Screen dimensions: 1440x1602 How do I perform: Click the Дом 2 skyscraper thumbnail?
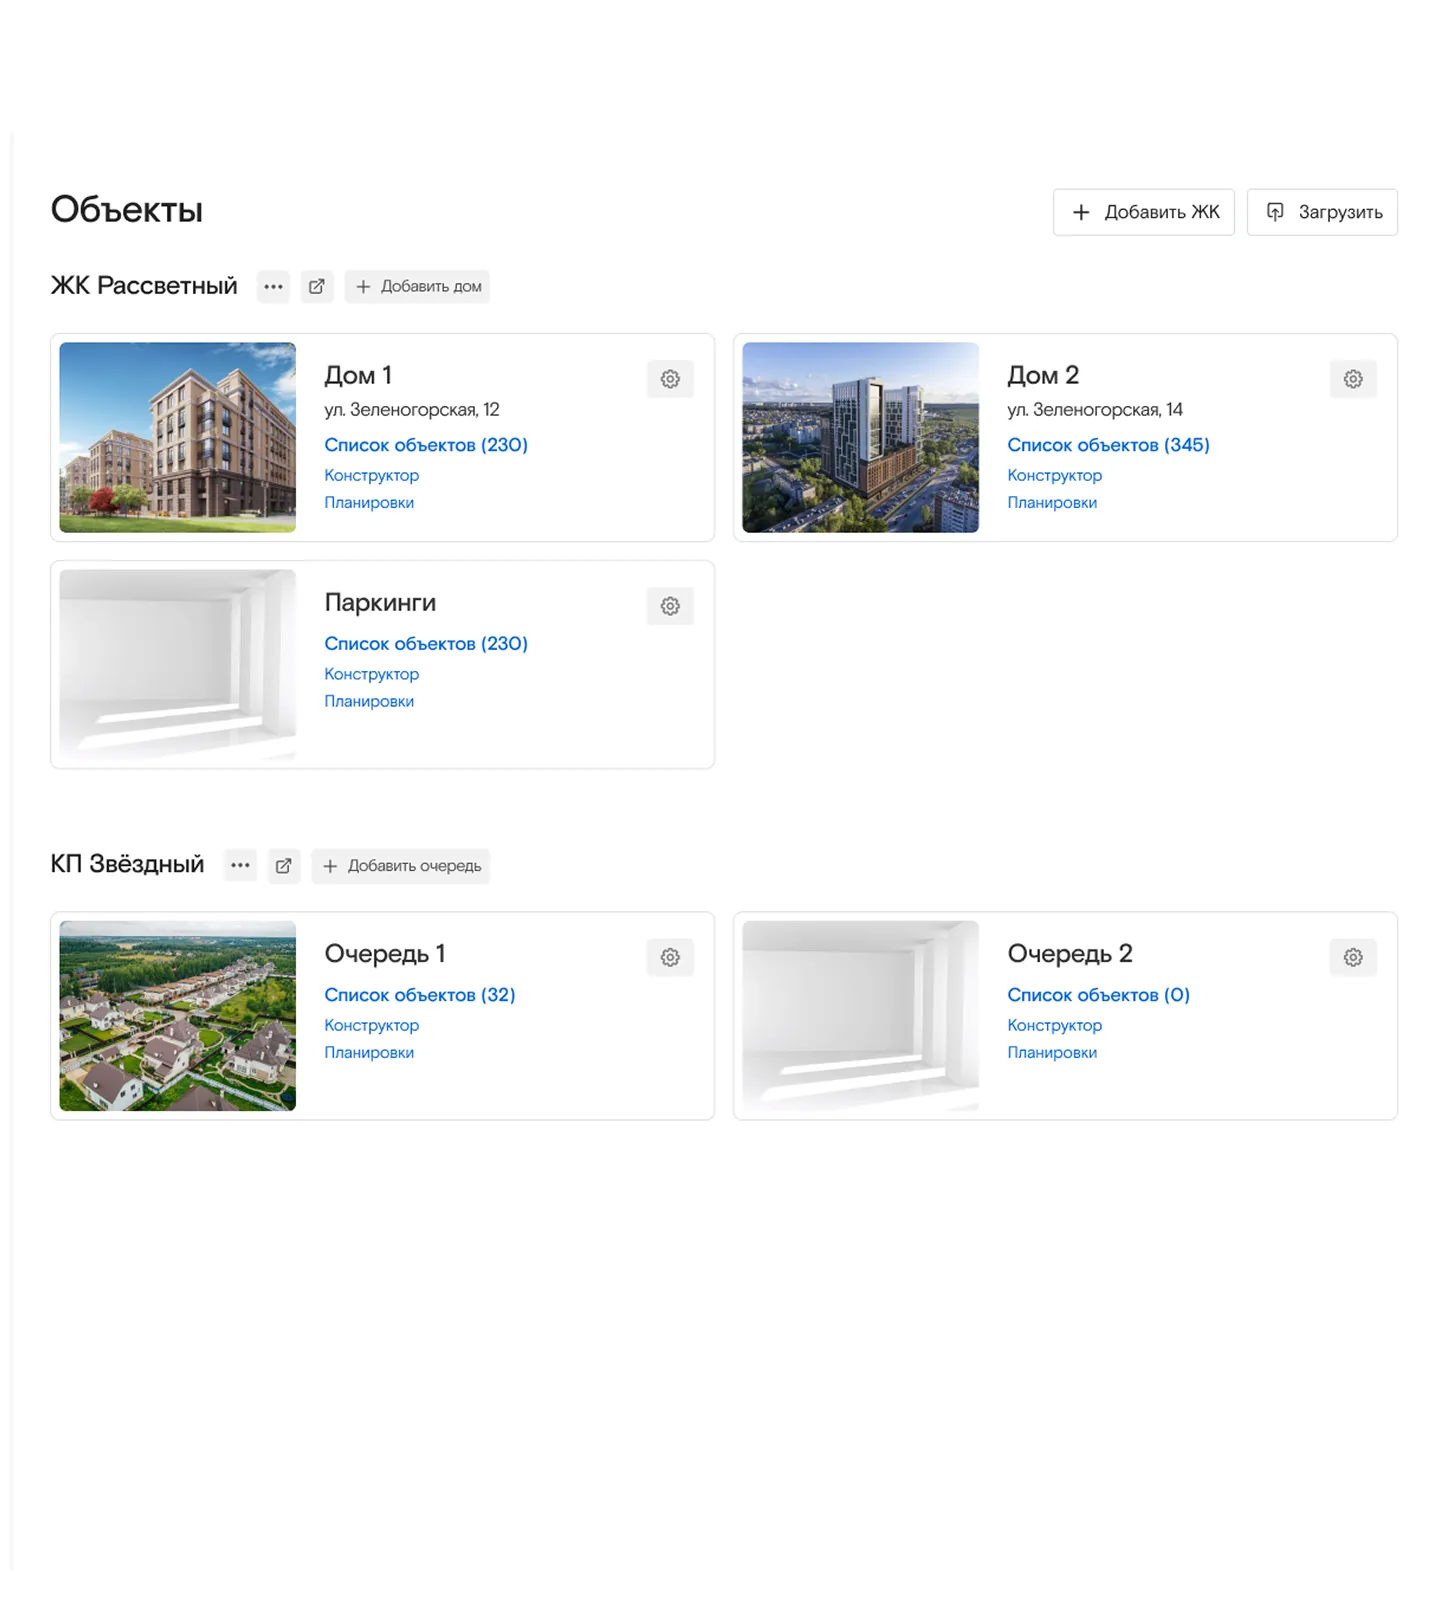point(860,437)
